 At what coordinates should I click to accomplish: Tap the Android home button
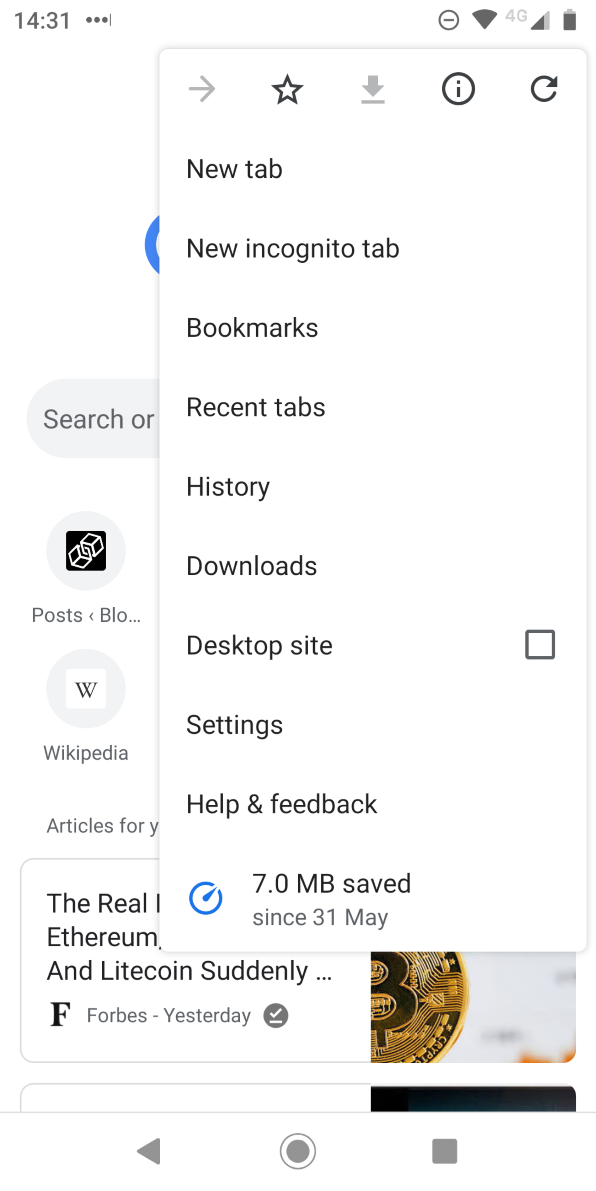(x=297, y=1150)
